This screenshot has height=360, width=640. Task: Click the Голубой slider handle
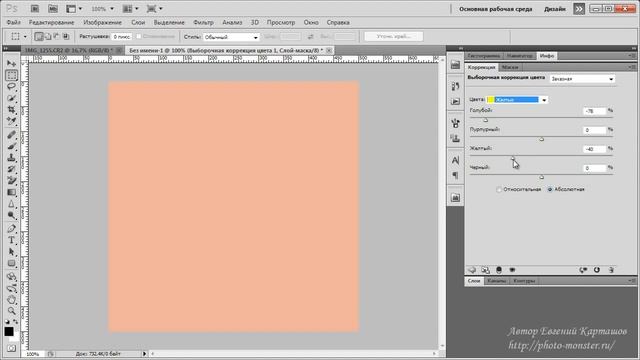(x=485, y=120)
